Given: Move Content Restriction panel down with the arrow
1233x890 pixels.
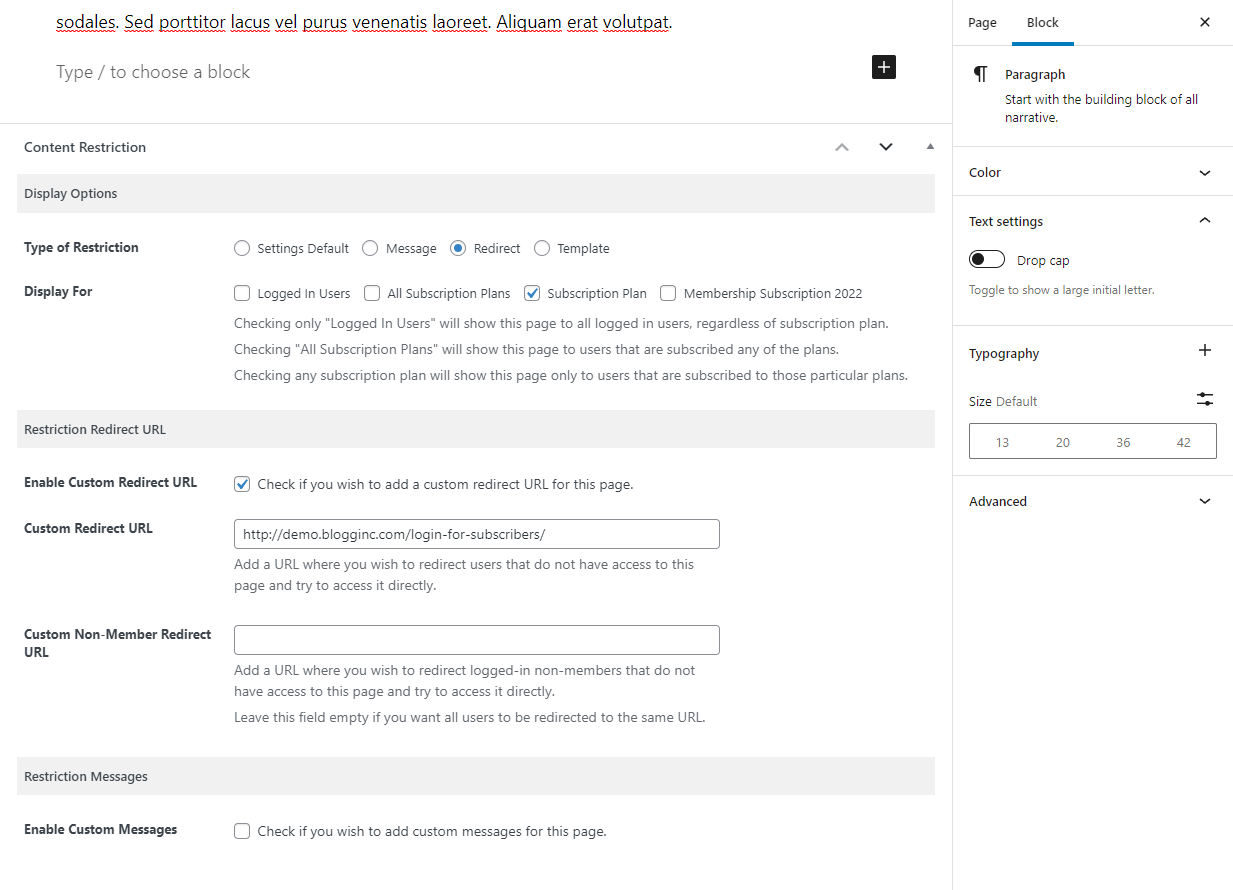Looking at the screenshot, I should pos(886,147).
